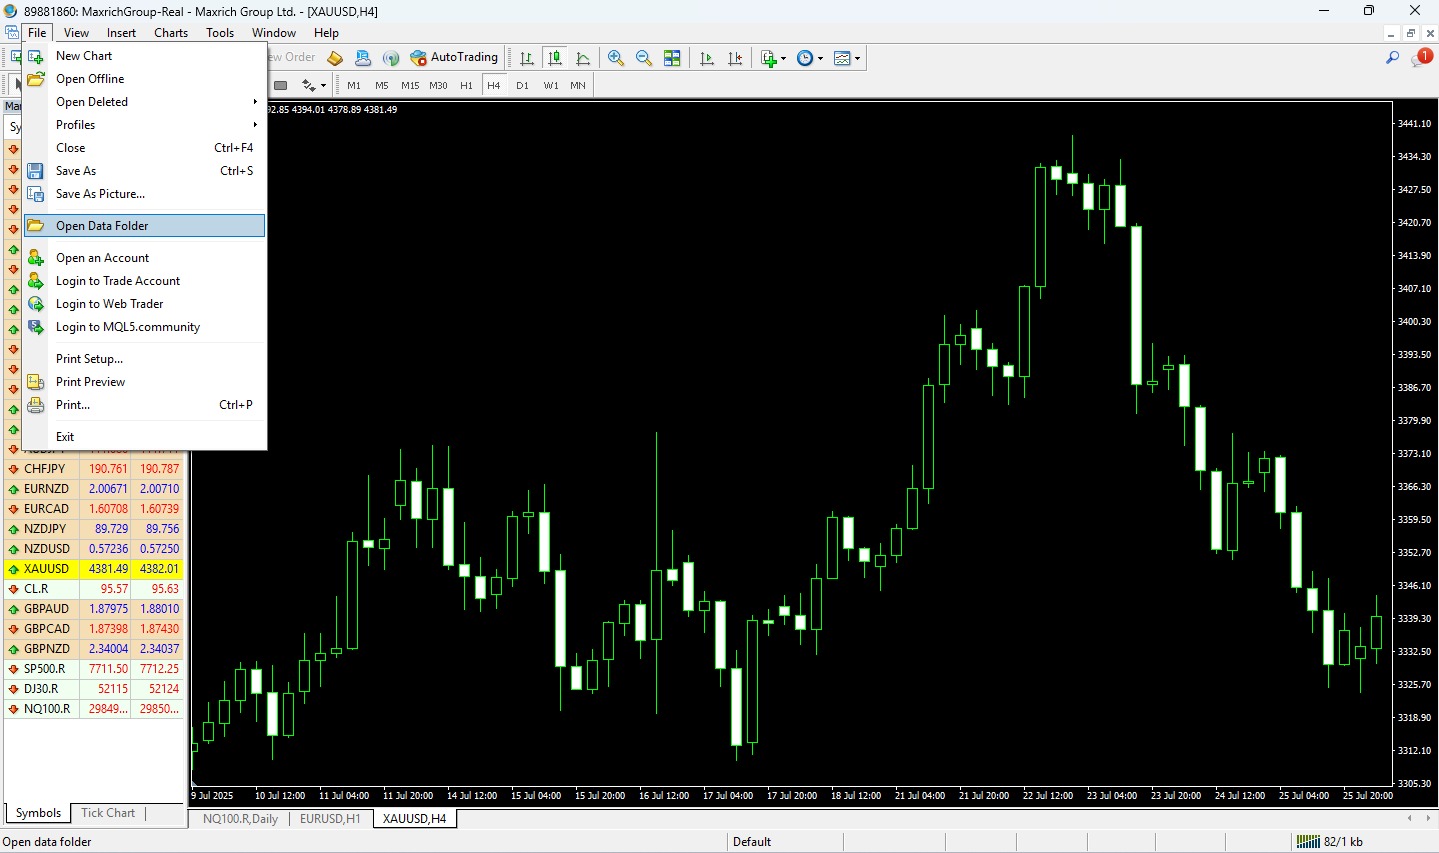Select the NQ100.R symbol row
Image resolution: width=1439 pixels, height=853 pixels.
tap(94, 709)
